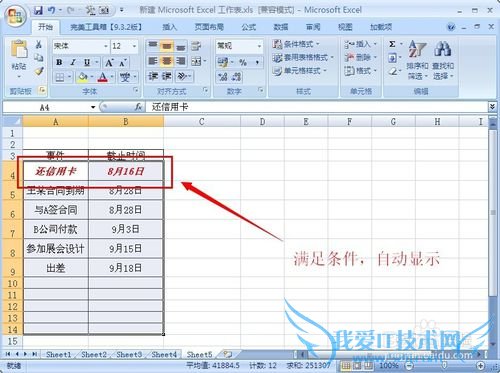Activate the Format Painter brush
The width and height of the screenshot is (500, 373).
tap(39, 71)
